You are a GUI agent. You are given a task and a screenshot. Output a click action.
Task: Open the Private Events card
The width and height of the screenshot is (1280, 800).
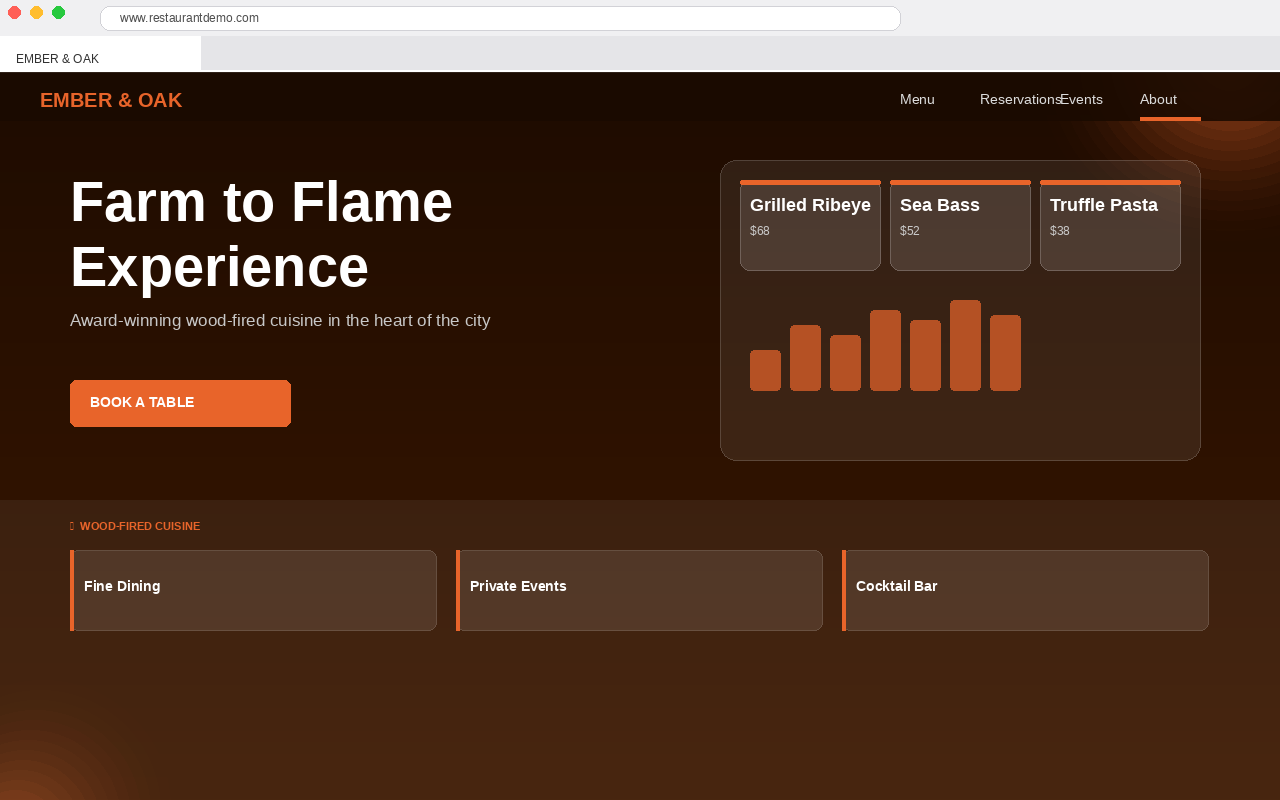click(x=639, y=590)
